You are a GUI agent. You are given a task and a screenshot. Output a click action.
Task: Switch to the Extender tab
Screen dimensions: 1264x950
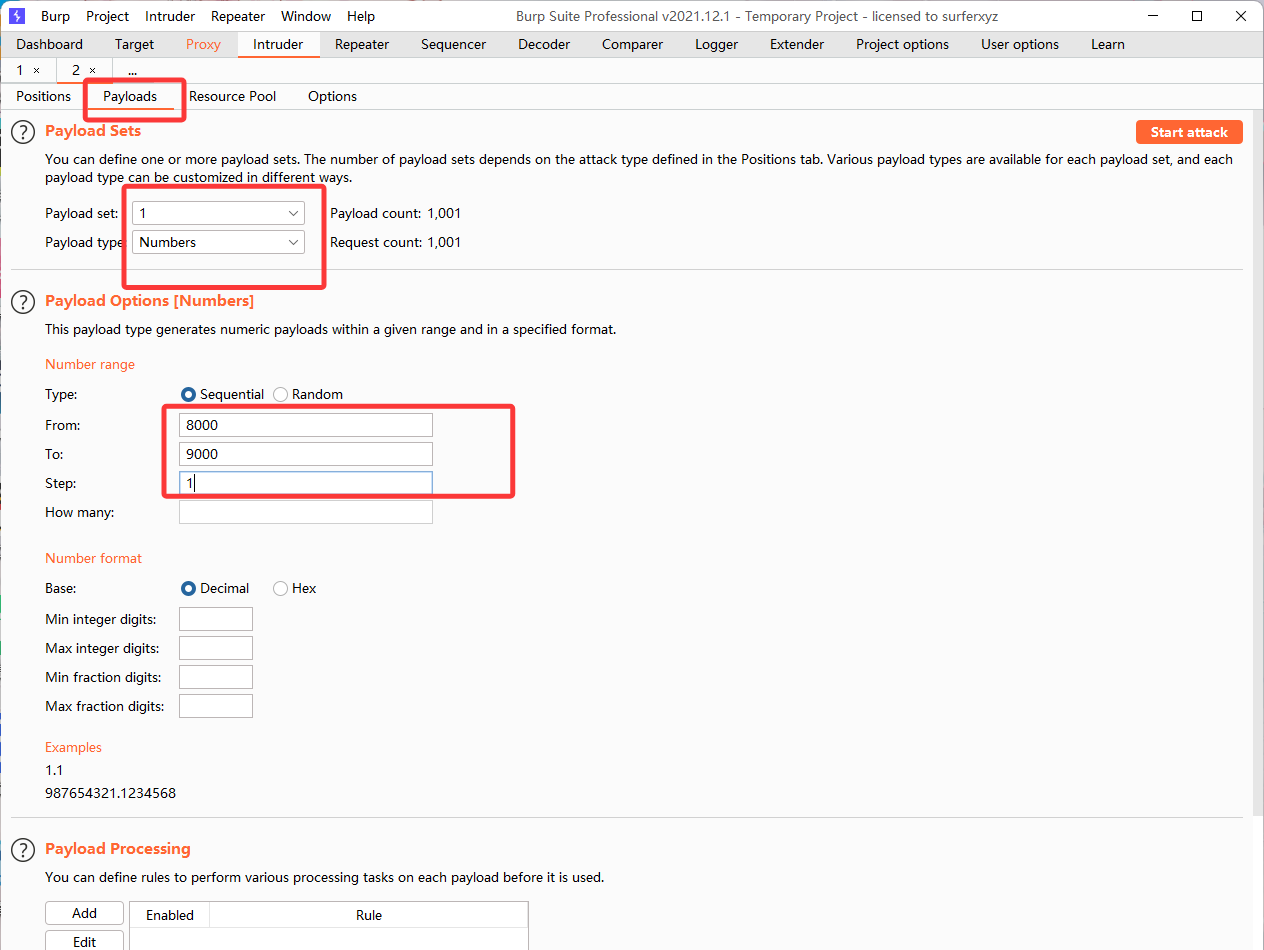[797, 44]
